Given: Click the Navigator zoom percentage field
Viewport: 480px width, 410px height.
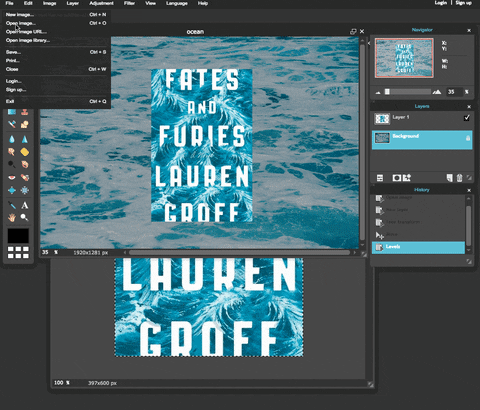Looking at the screenshot, I should 455,92.
